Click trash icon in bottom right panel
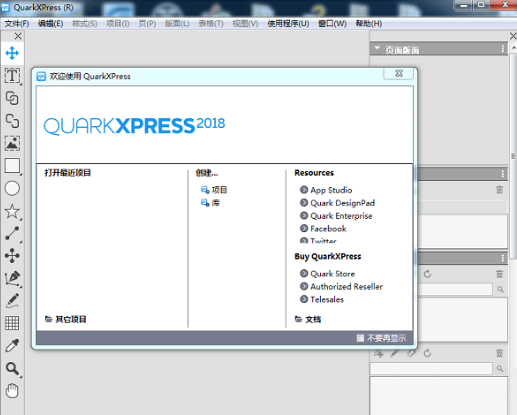The image size is (517, 415). click(x=499, y=353)
